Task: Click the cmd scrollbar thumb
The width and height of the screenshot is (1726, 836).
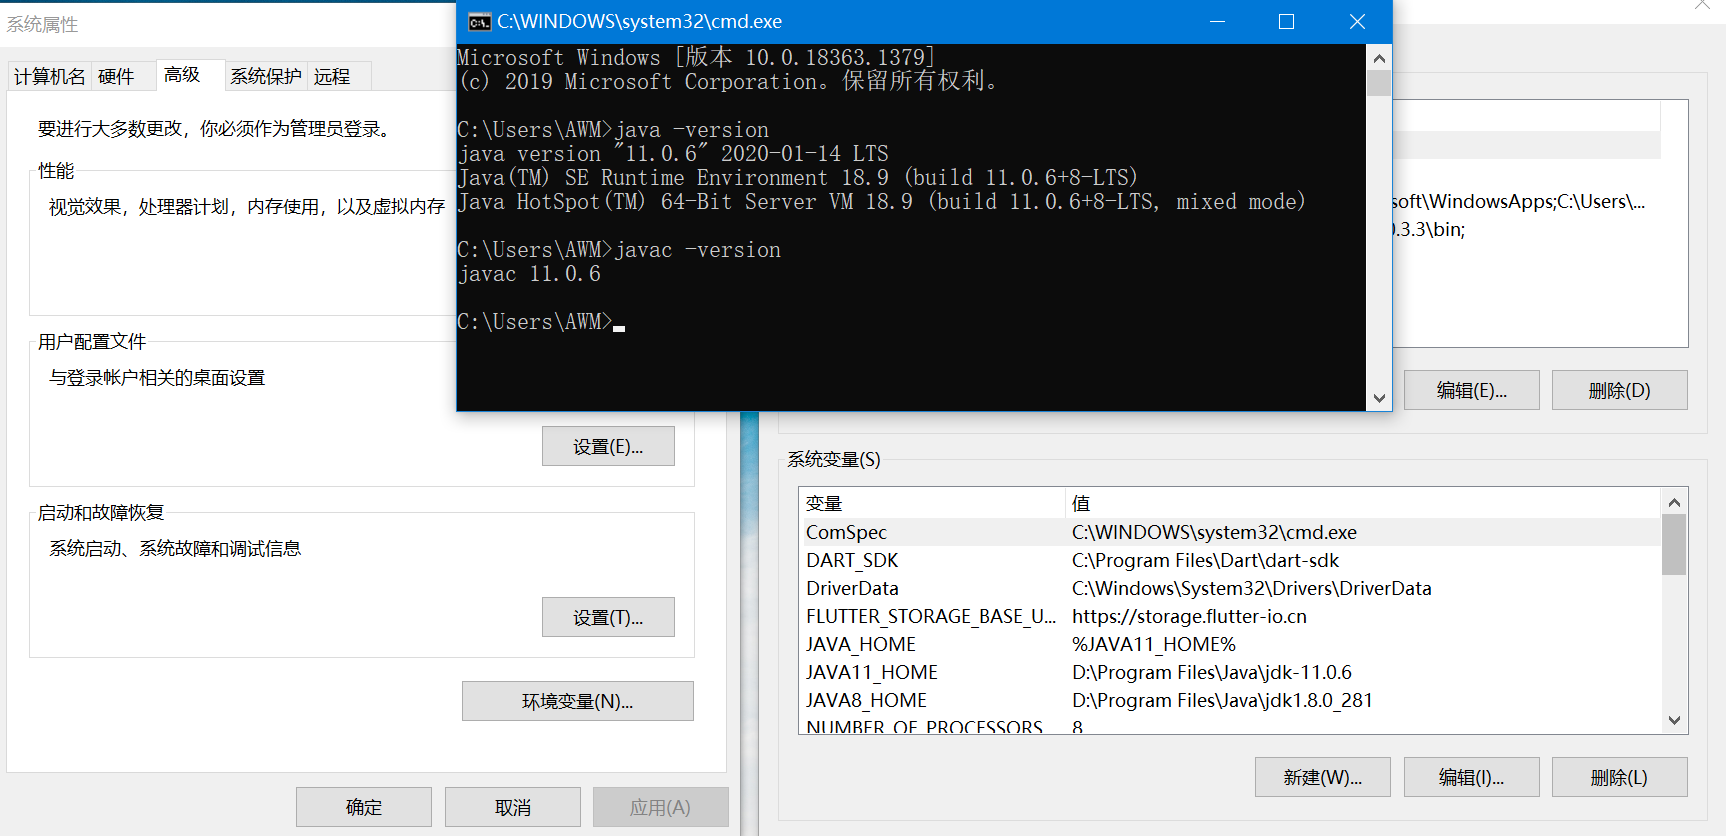Action: 1379,83
